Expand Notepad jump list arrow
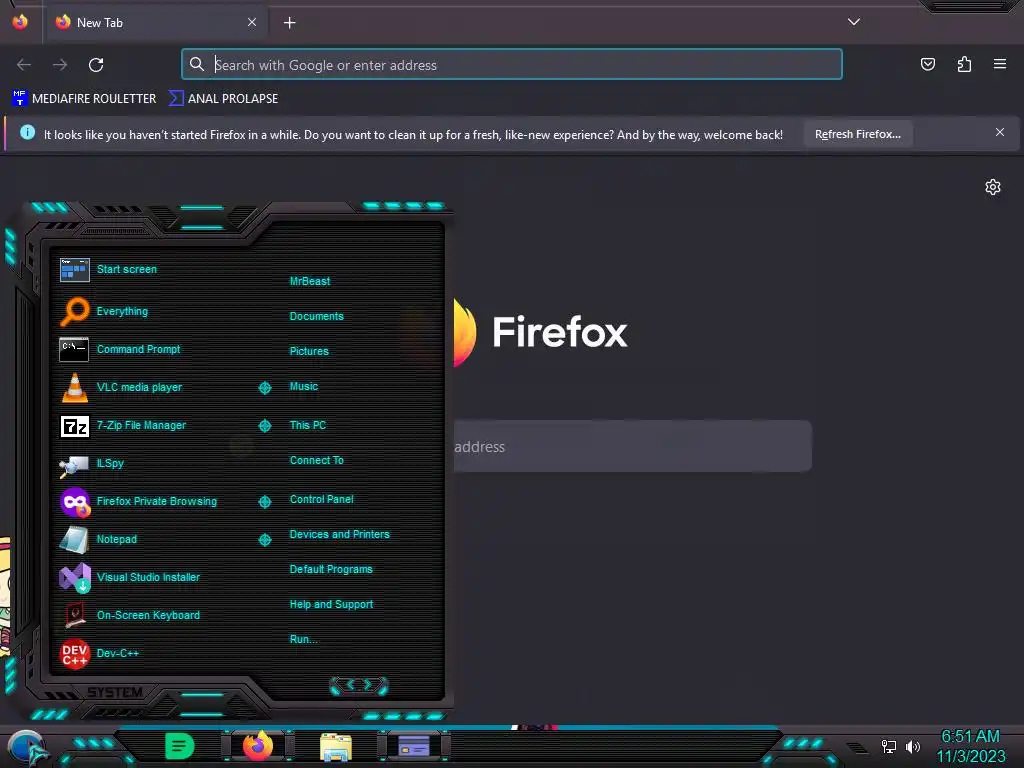1024x768 pixels. point(265,539)
